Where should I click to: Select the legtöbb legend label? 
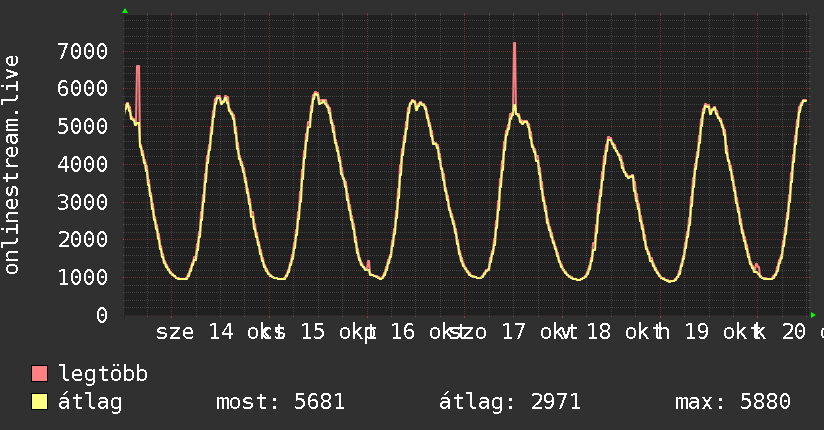pyautogui.click(x=103, y=374)
